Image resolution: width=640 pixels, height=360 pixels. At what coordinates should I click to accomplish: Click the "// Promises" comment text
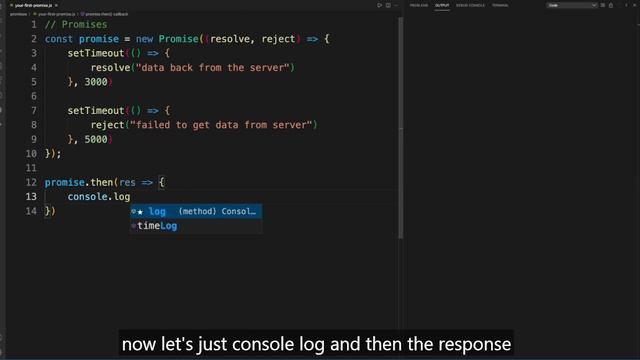click(x=76, y=24)
